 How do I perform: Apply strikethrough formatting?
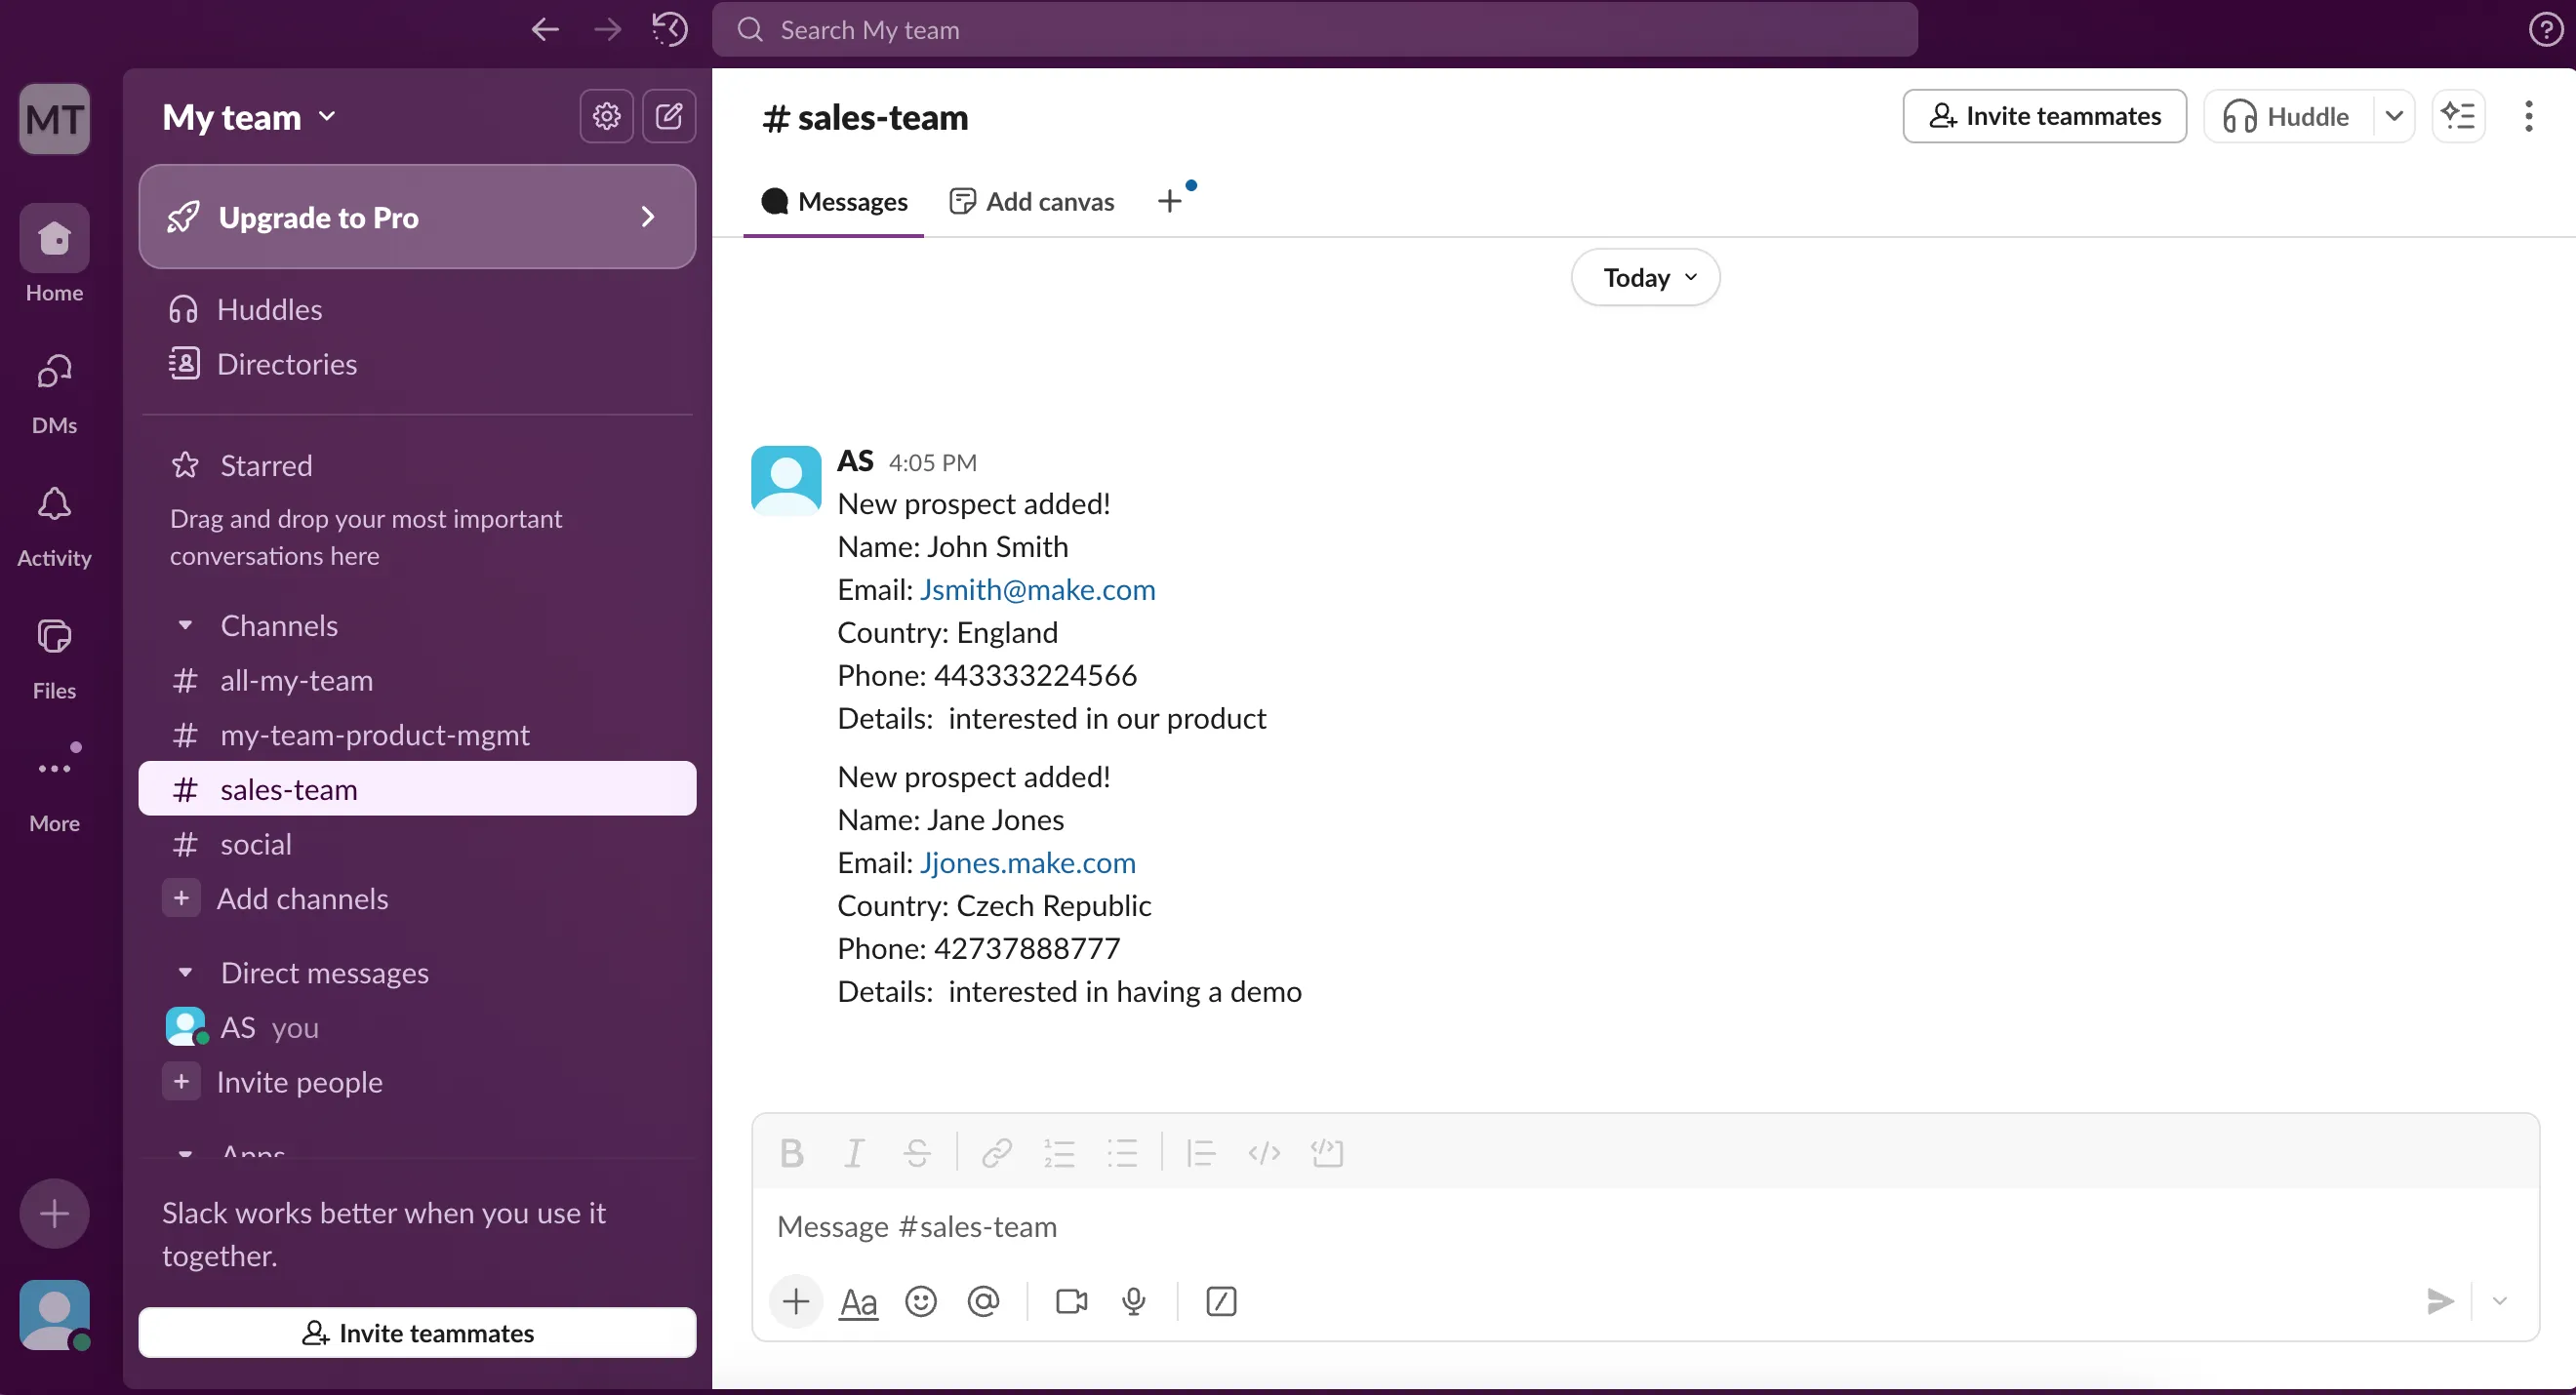point(916,1152)
